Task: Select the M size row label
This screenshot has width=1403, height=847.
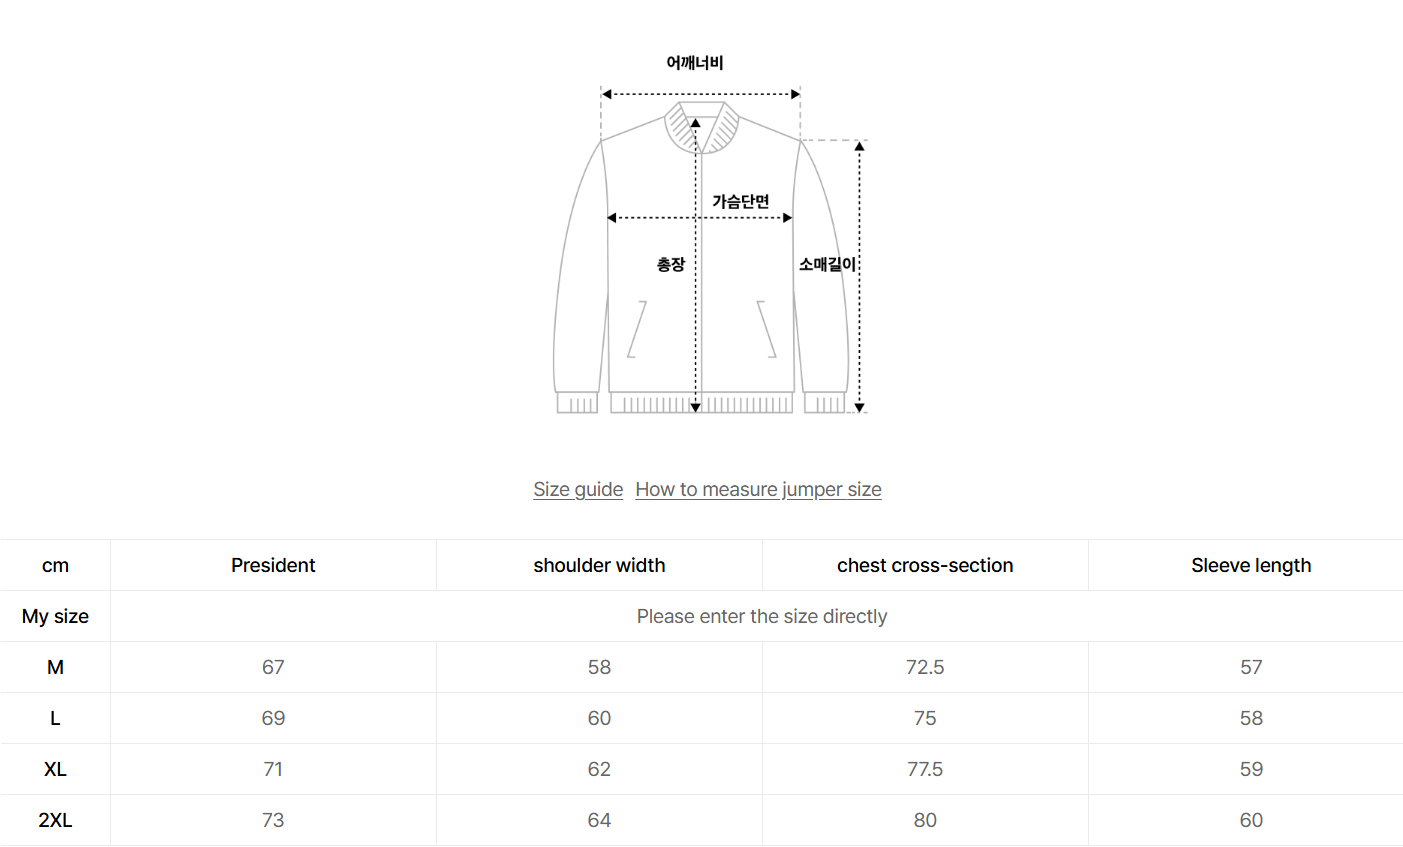Action: (55, 667)
